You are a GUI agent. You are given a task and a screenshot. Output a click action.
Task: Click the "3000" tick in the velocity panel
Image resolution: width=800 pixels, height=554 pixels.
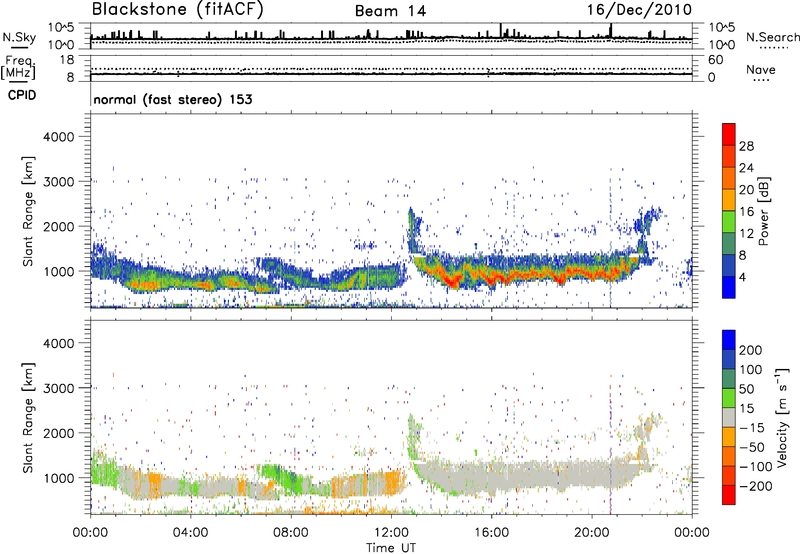[x=59, y=388]
